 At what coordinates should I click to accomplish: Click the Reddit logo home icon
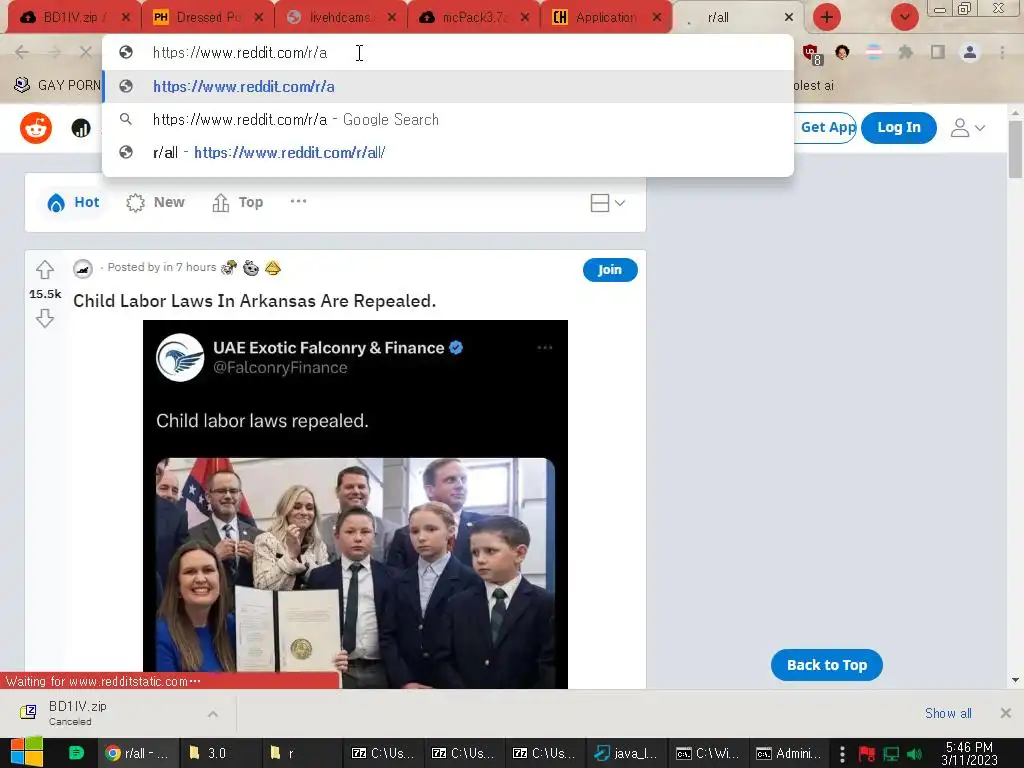point(36,128)
